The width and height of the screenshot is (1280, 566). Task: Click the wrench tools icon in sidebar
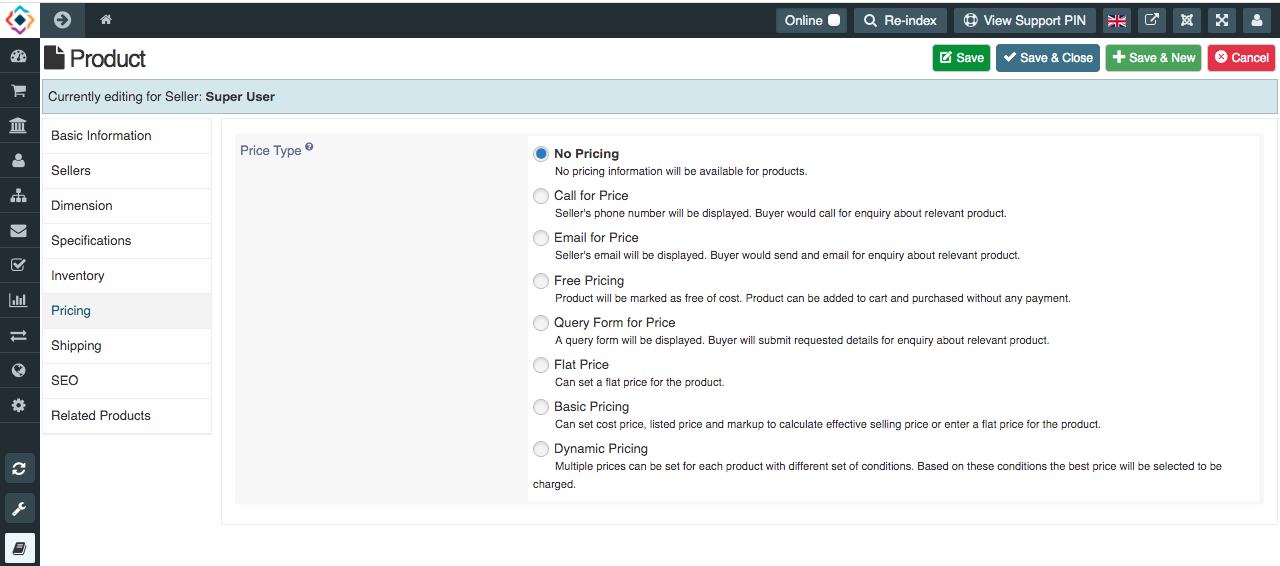(19, 508)
